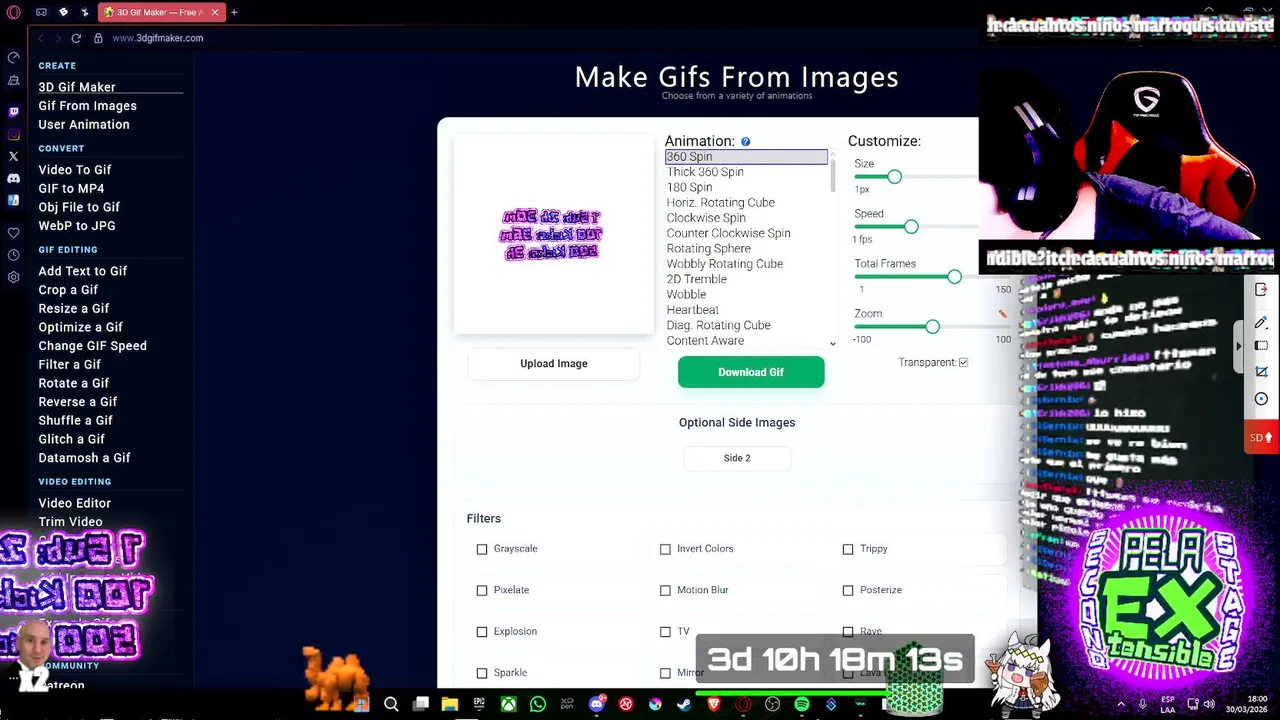Expand the capture toolbar collapse arrow

point(1238,346)
